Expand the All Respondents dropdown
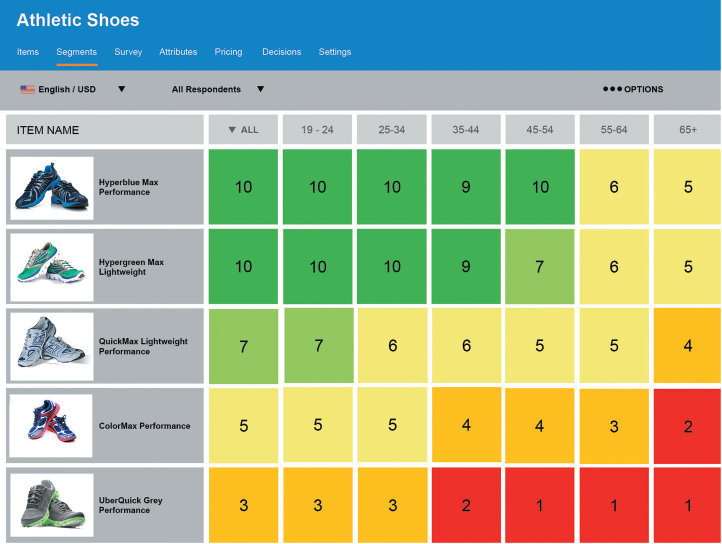The width and height of the screenshot is (722, 544). (x=260, y=89)
